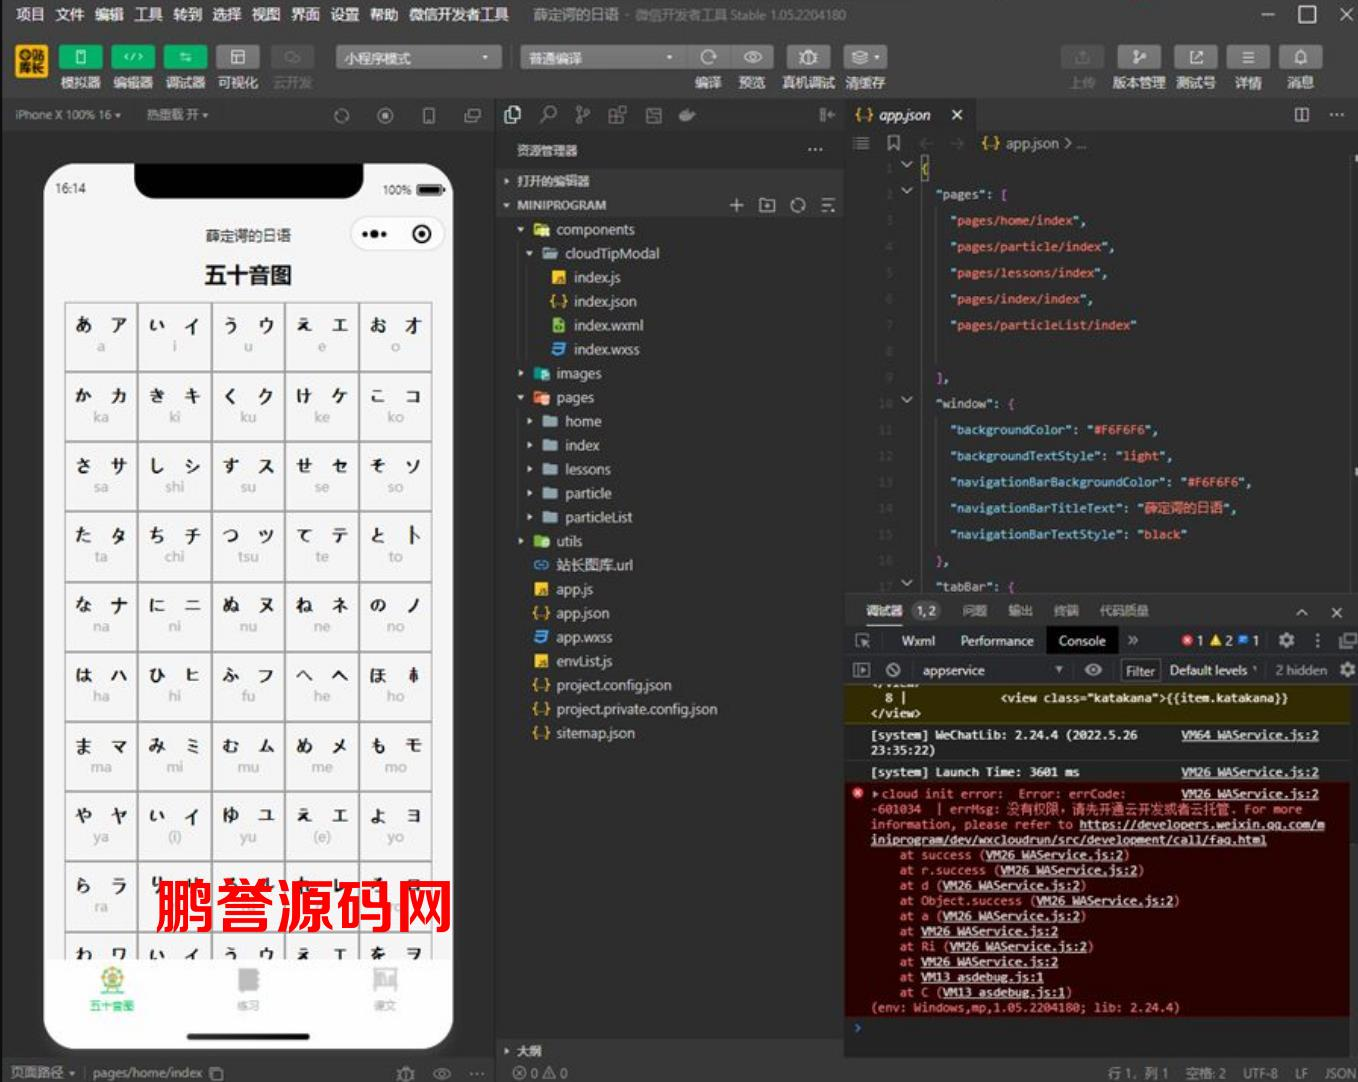This screenshot has width=1358, height=1082.
Task: Open the devtools settings gear icon
Action: [x=1287, y=640]
